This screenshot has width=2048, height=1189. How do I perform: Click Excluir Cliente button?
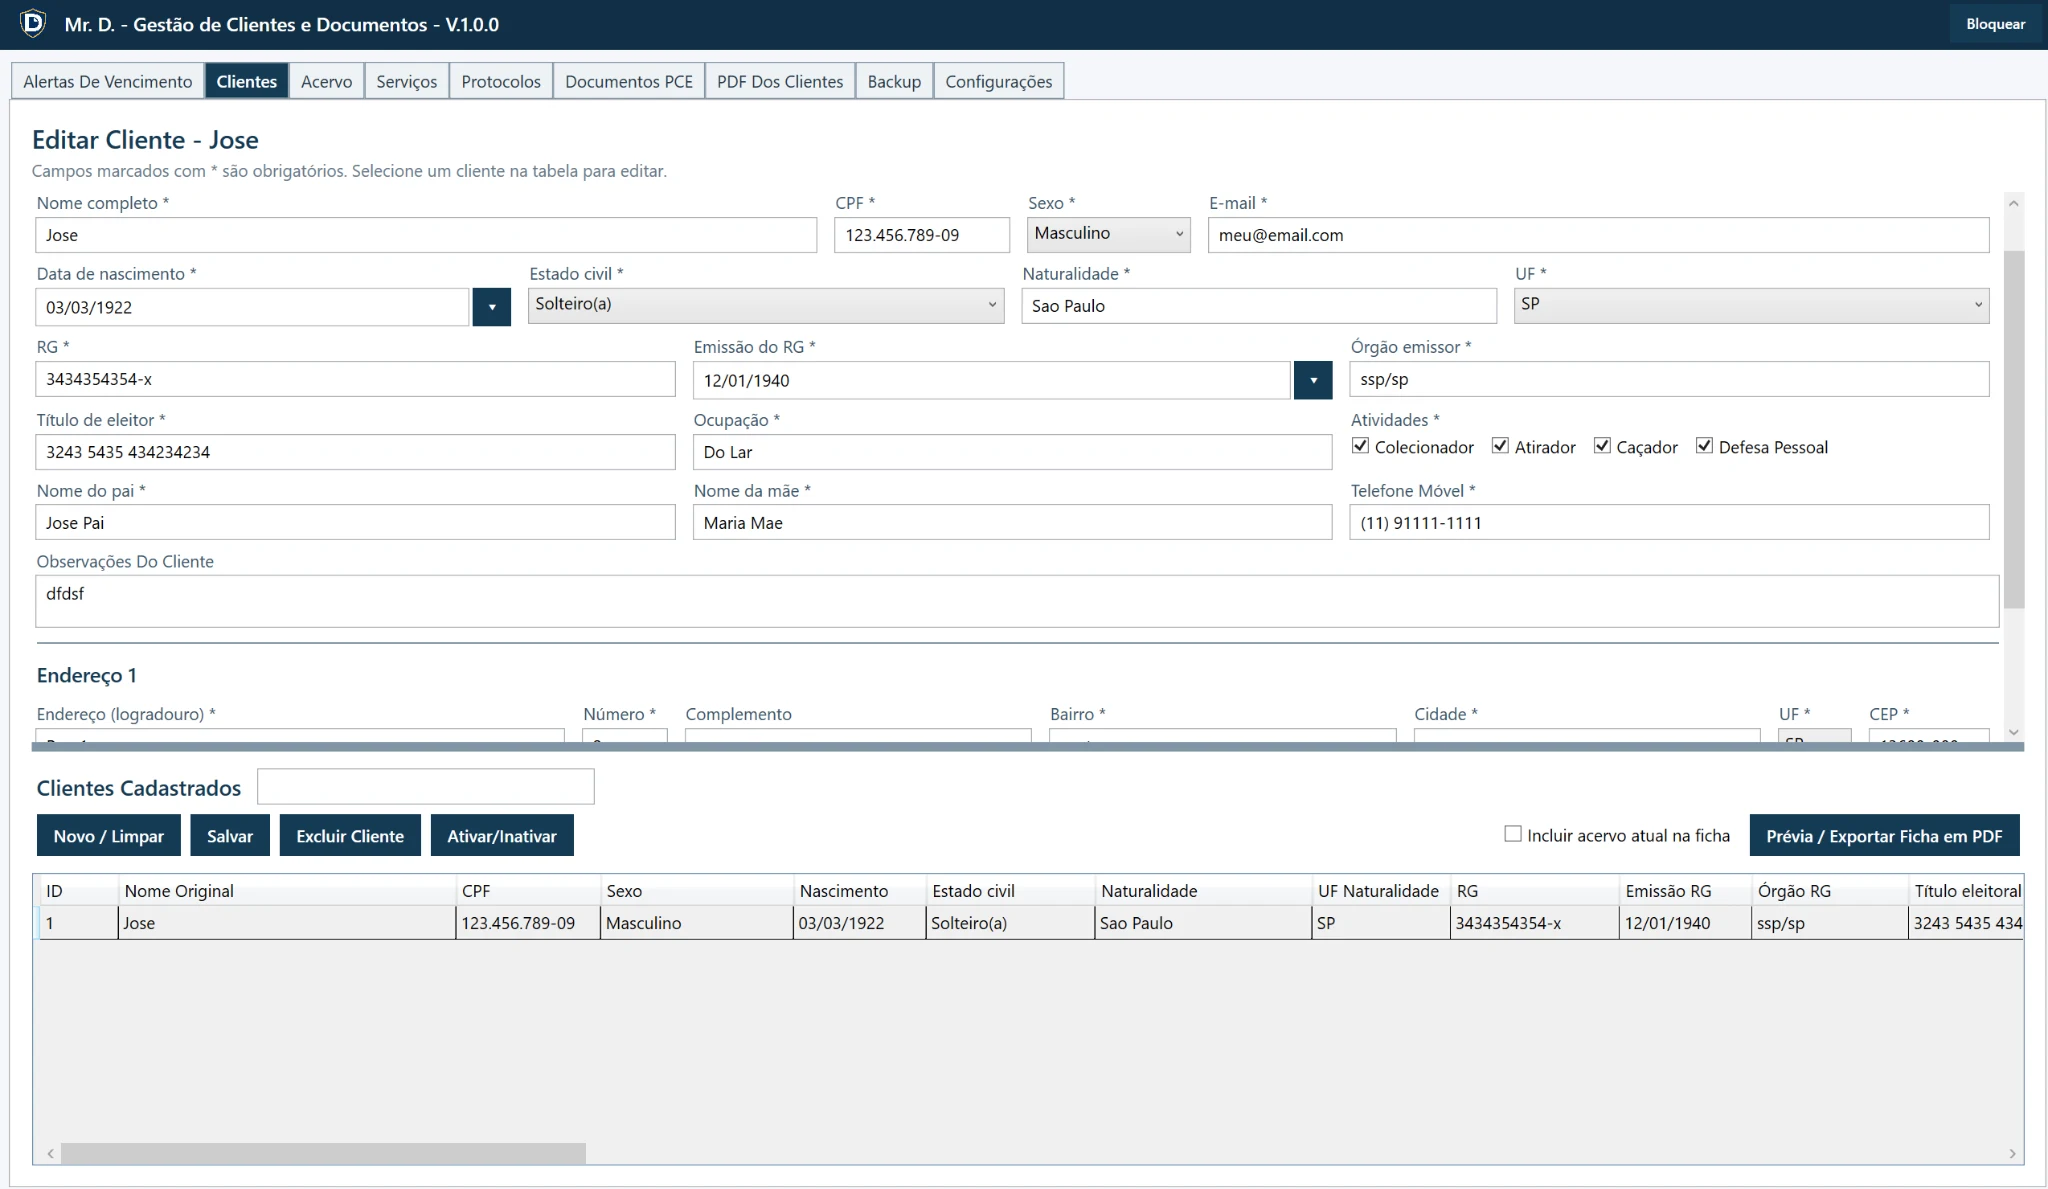[x=350, y=836]
